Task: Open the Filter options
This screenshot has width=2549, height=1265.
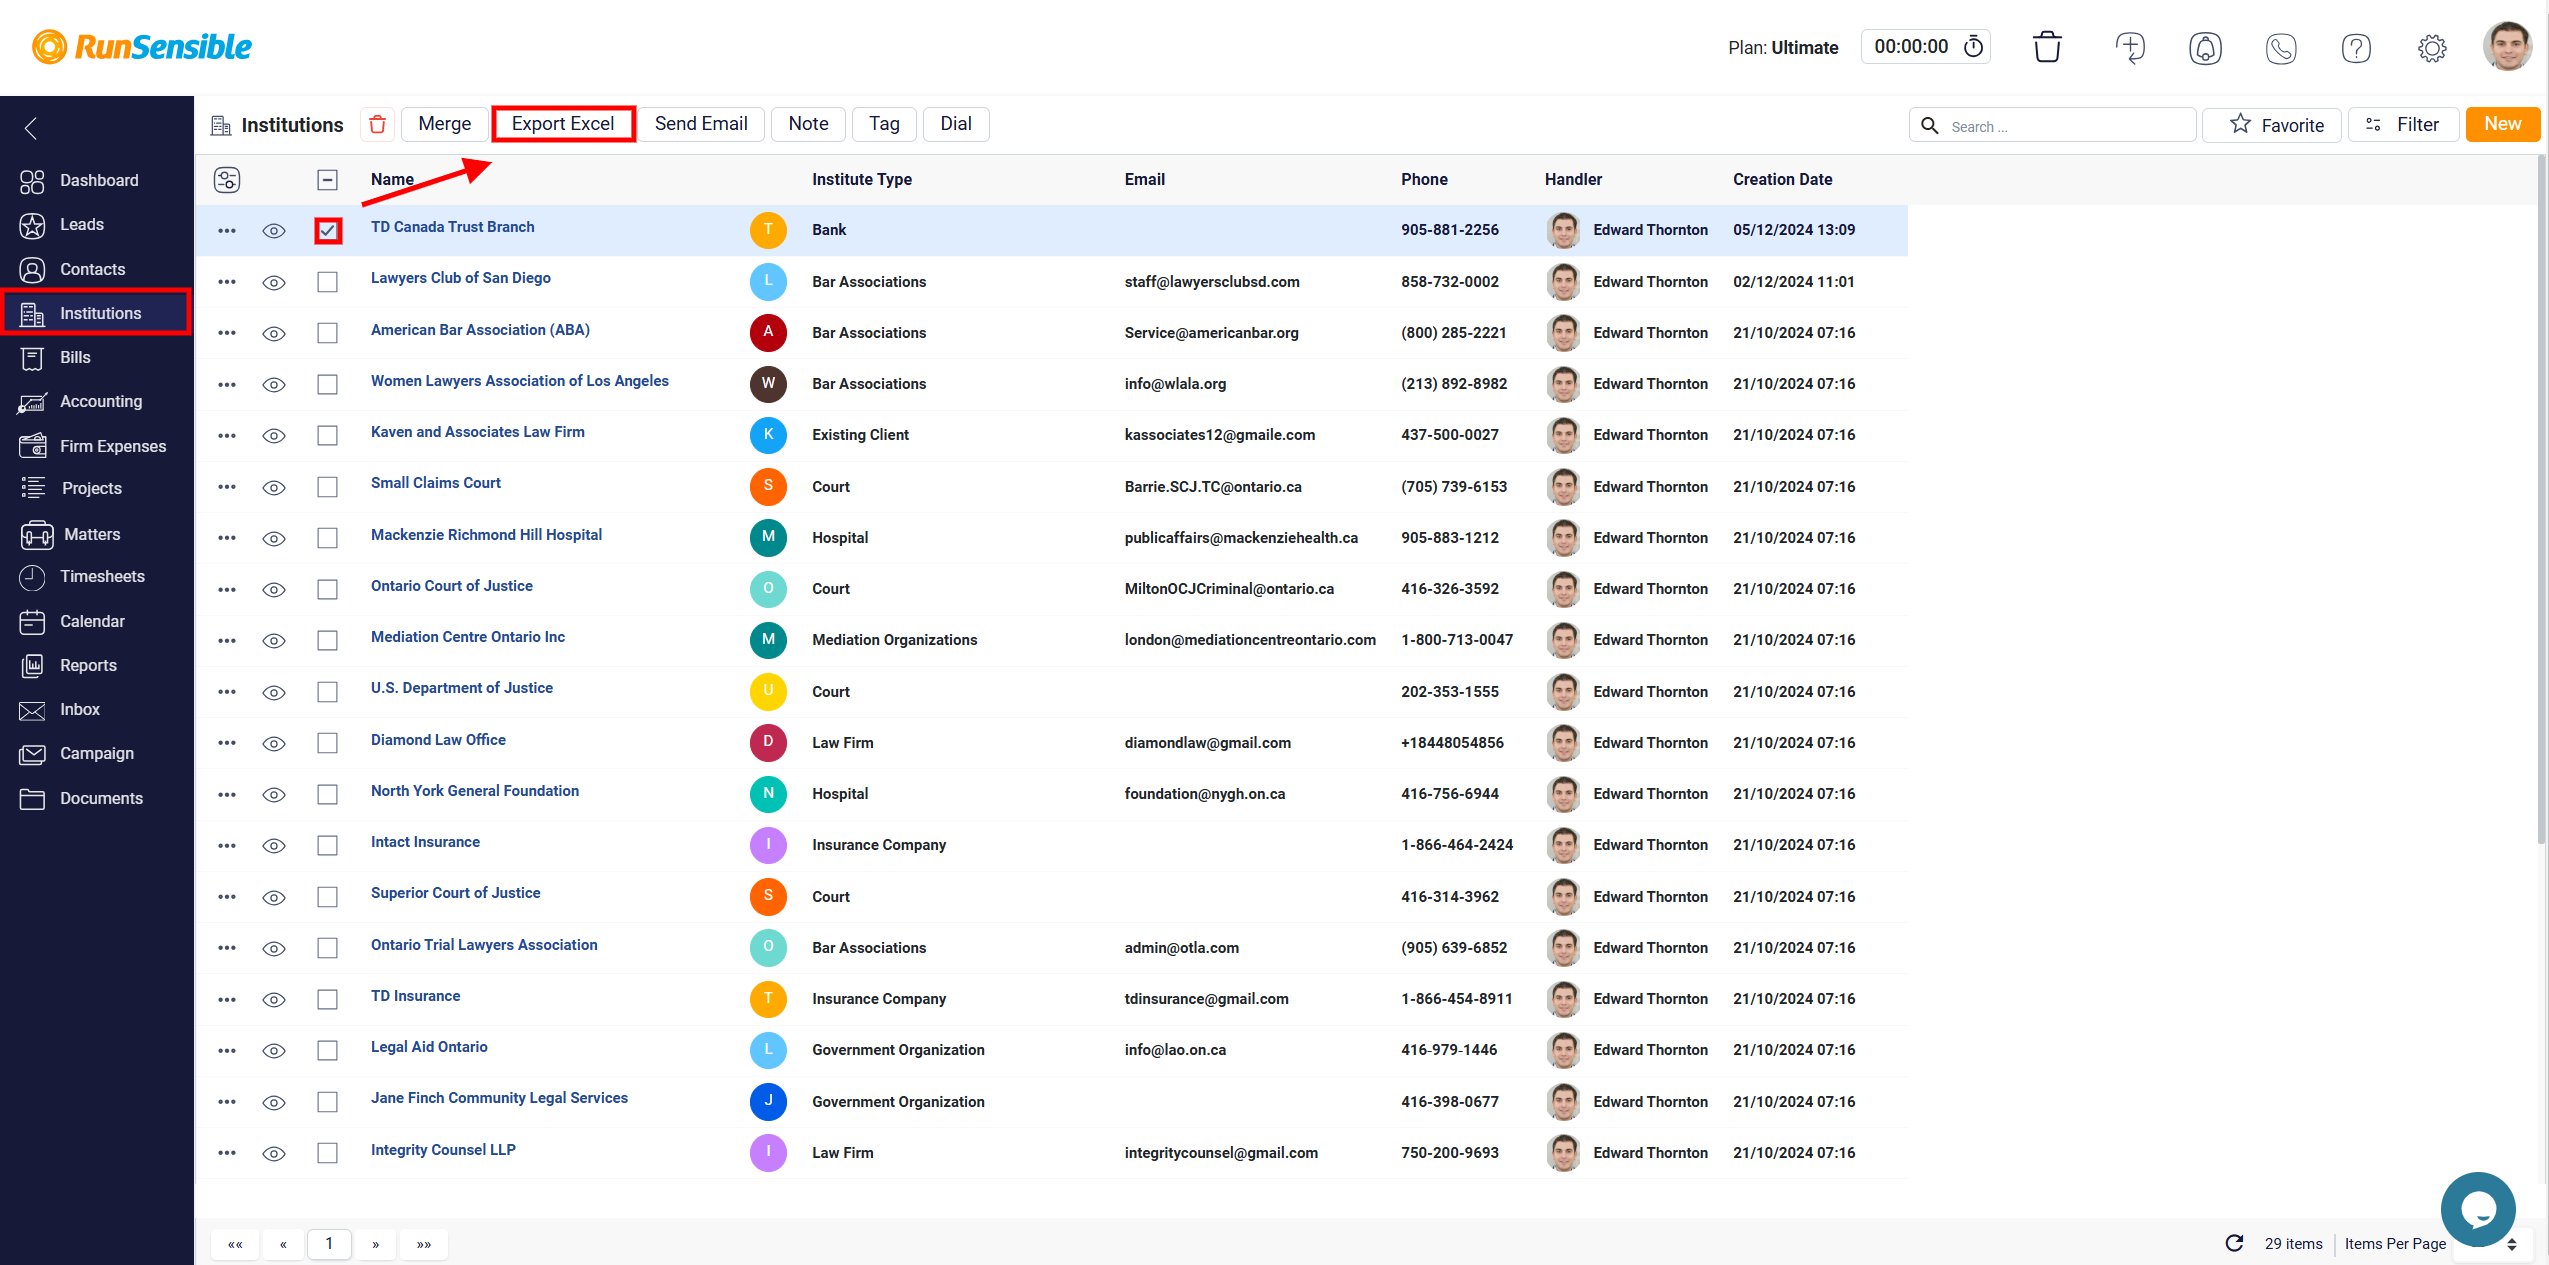Action: tap(2402, 125)
